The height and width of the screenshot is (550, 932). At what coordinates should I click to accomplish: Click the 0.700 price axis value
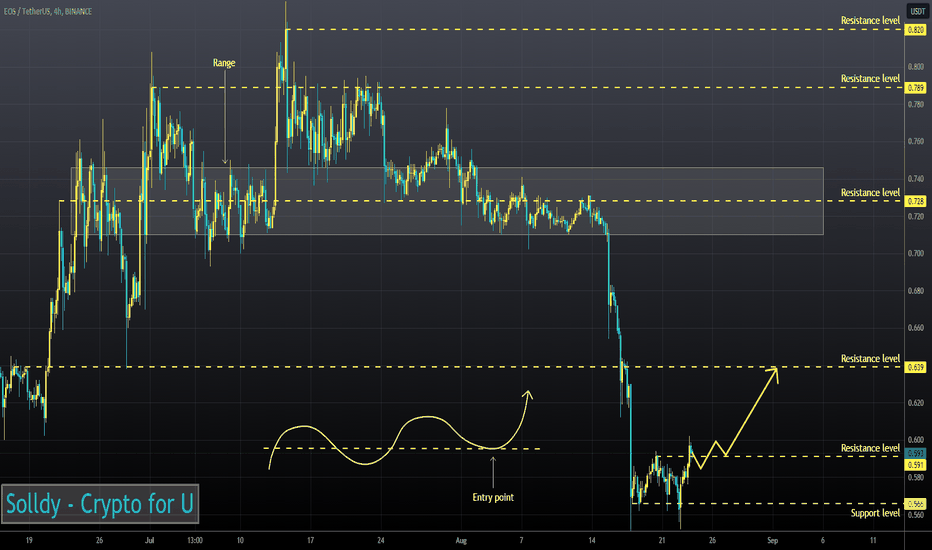point(915,253)
